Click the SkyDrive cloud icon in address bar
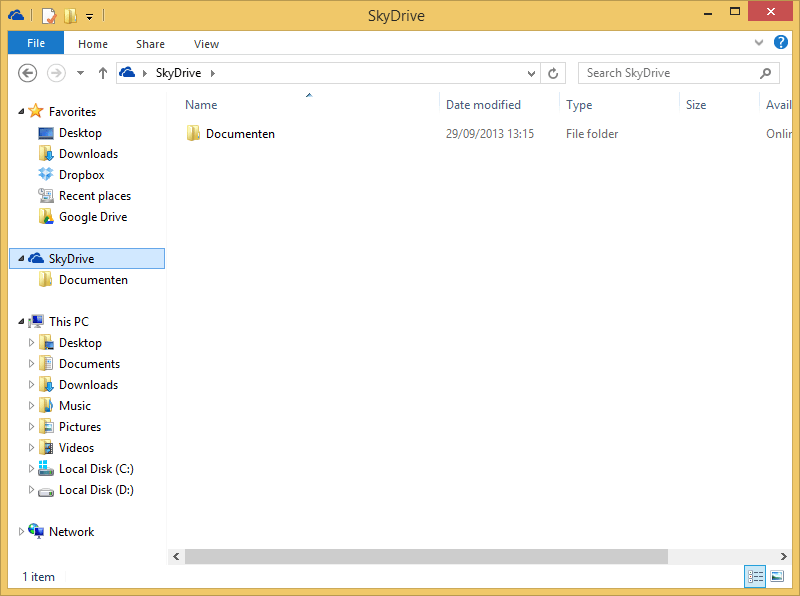 (127, 72)
